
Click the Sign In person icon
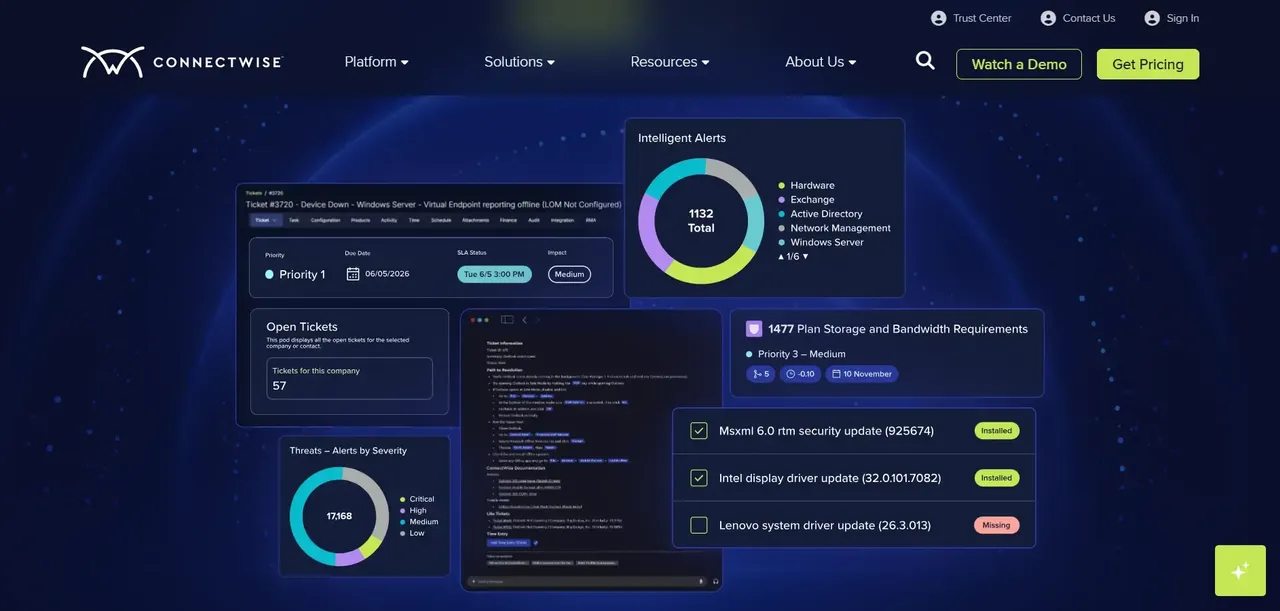point(1152,18)
